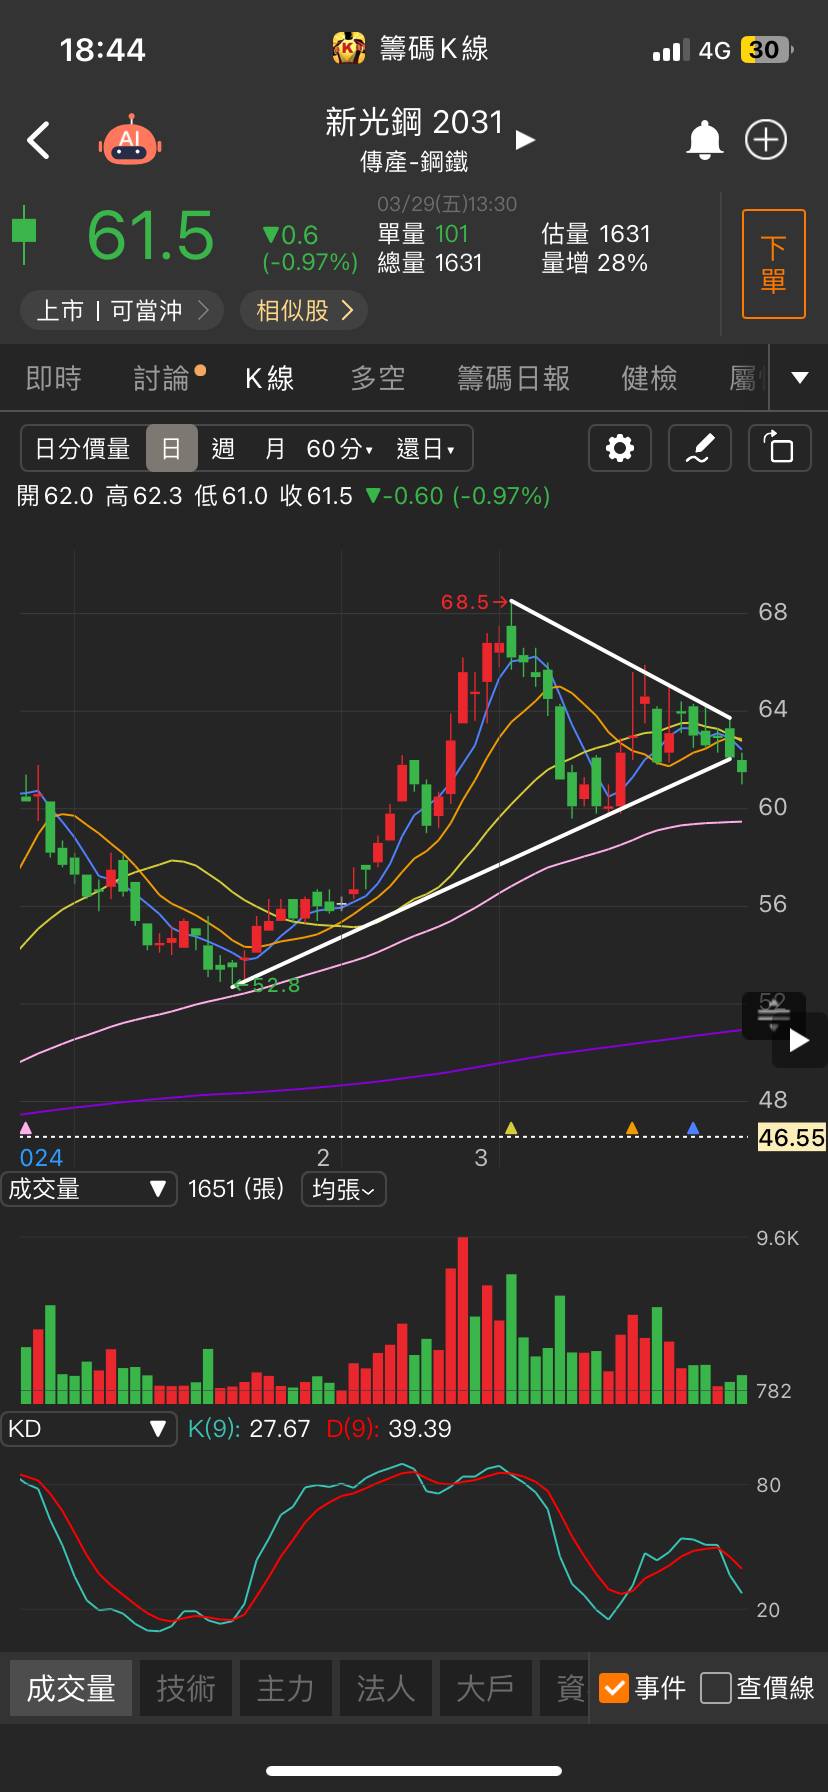This screenshot has height=1792, width=828.
Task: Tap the 18:44 clock in status bar
Action: pos(102,50)
